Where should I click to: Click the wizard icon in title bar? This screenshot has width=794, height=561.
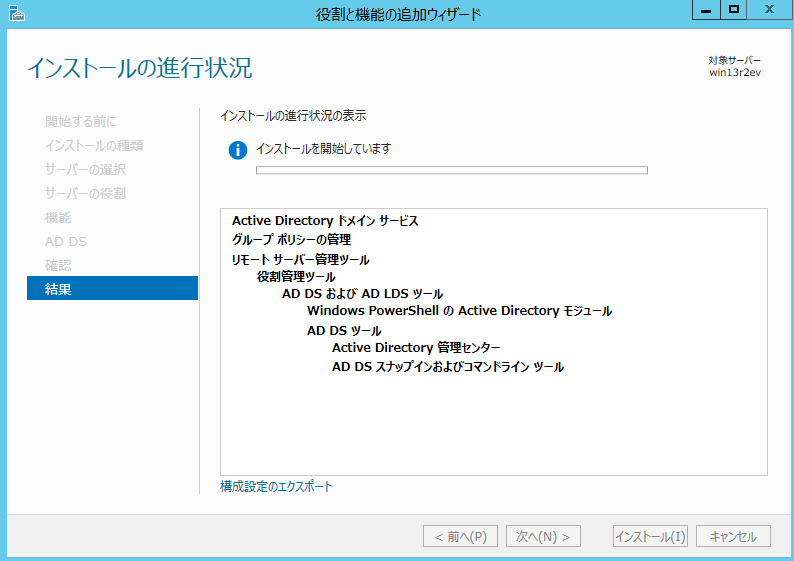pos(12,12)
